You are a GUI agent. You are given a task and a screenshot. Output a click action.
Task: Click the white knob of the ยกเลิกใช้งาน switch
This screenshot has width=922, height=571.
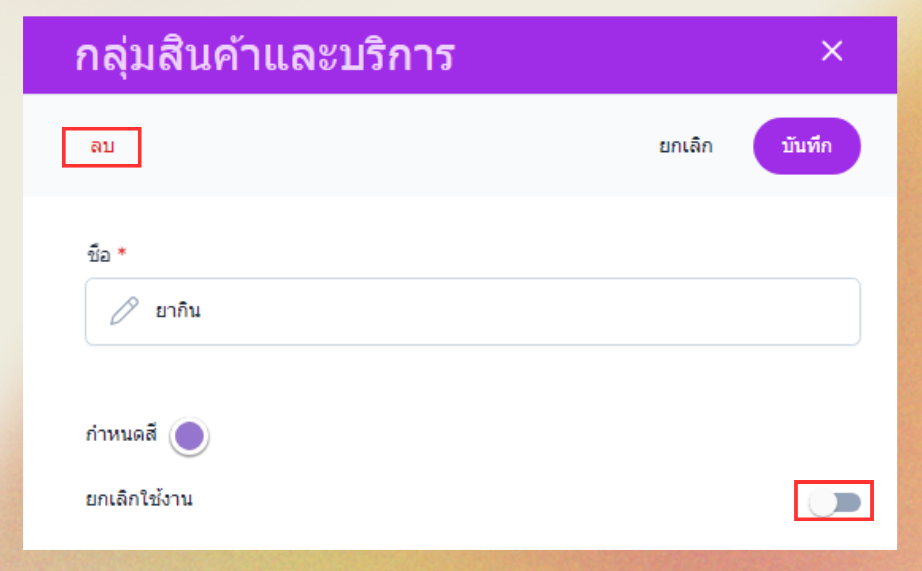[x=823, y=502]
